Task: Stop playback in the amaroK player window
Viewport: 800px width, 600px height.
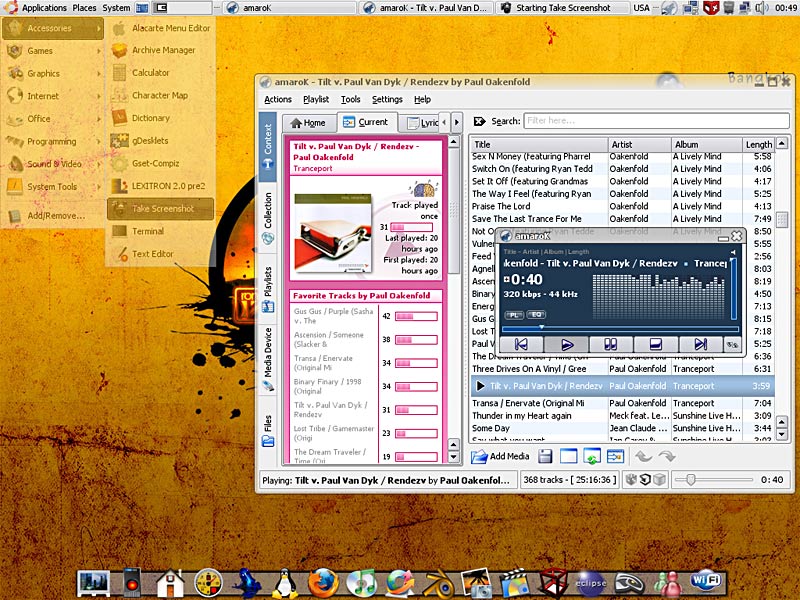Action: click(656, 344)
